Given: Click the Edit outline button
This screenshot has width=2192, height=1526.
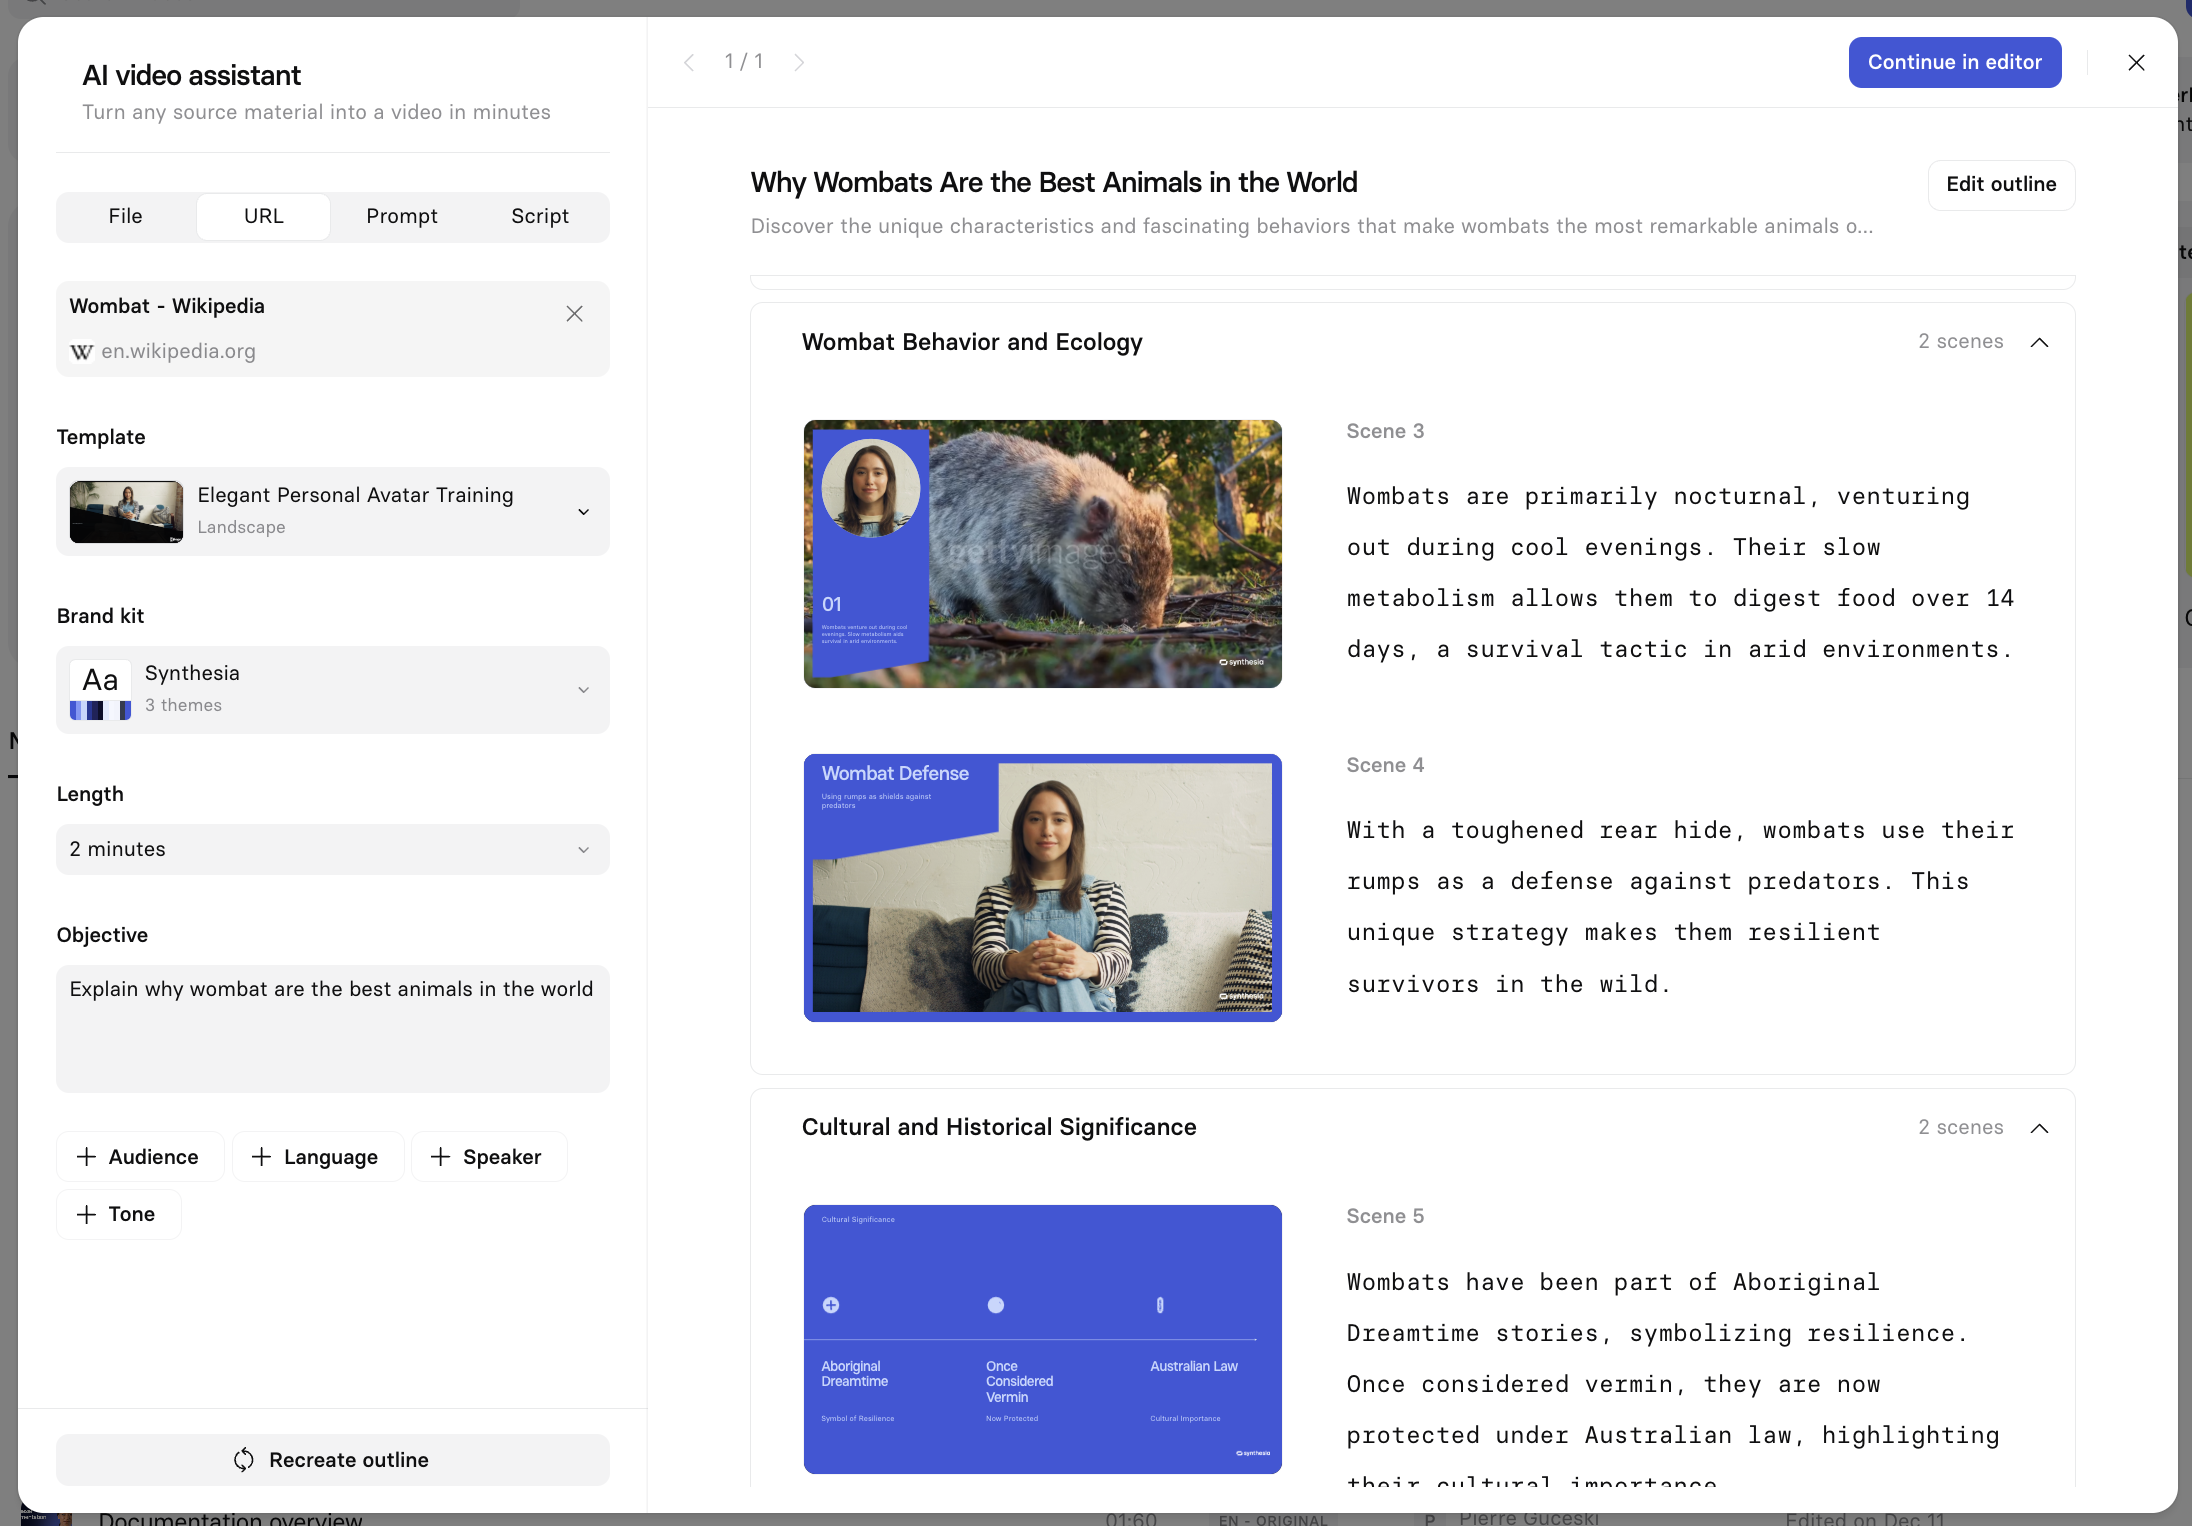Looking at the screenshot, I should [2000, 185].
